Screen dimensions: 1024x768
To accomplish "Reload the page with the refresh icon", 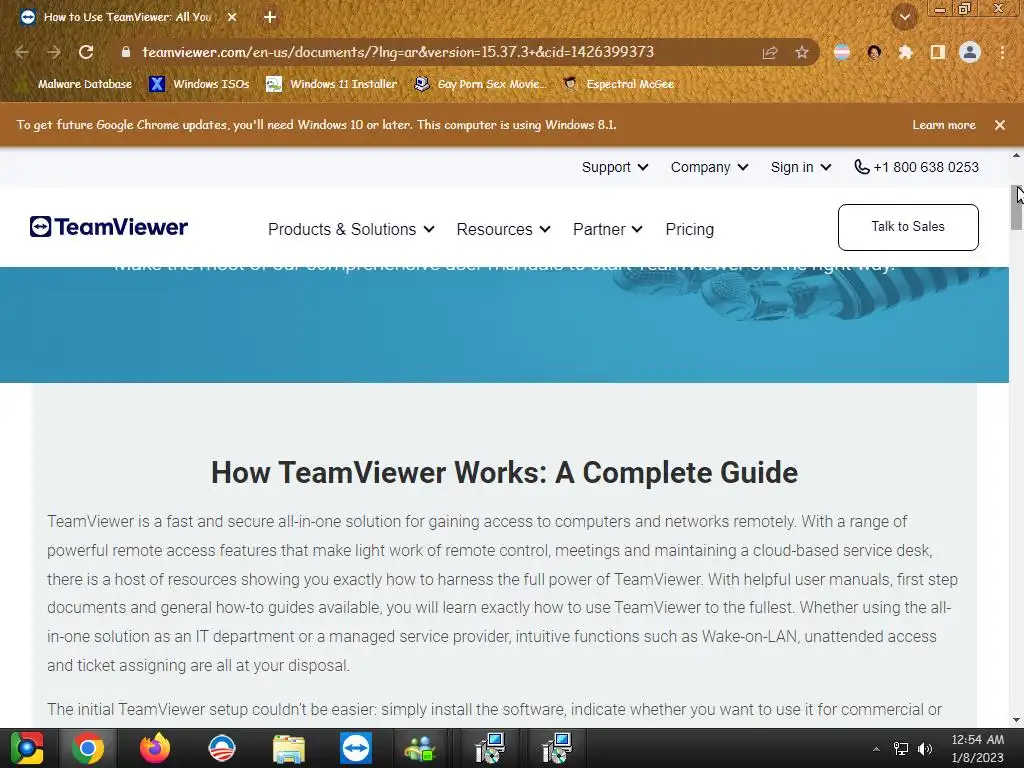I will [86, 52].
